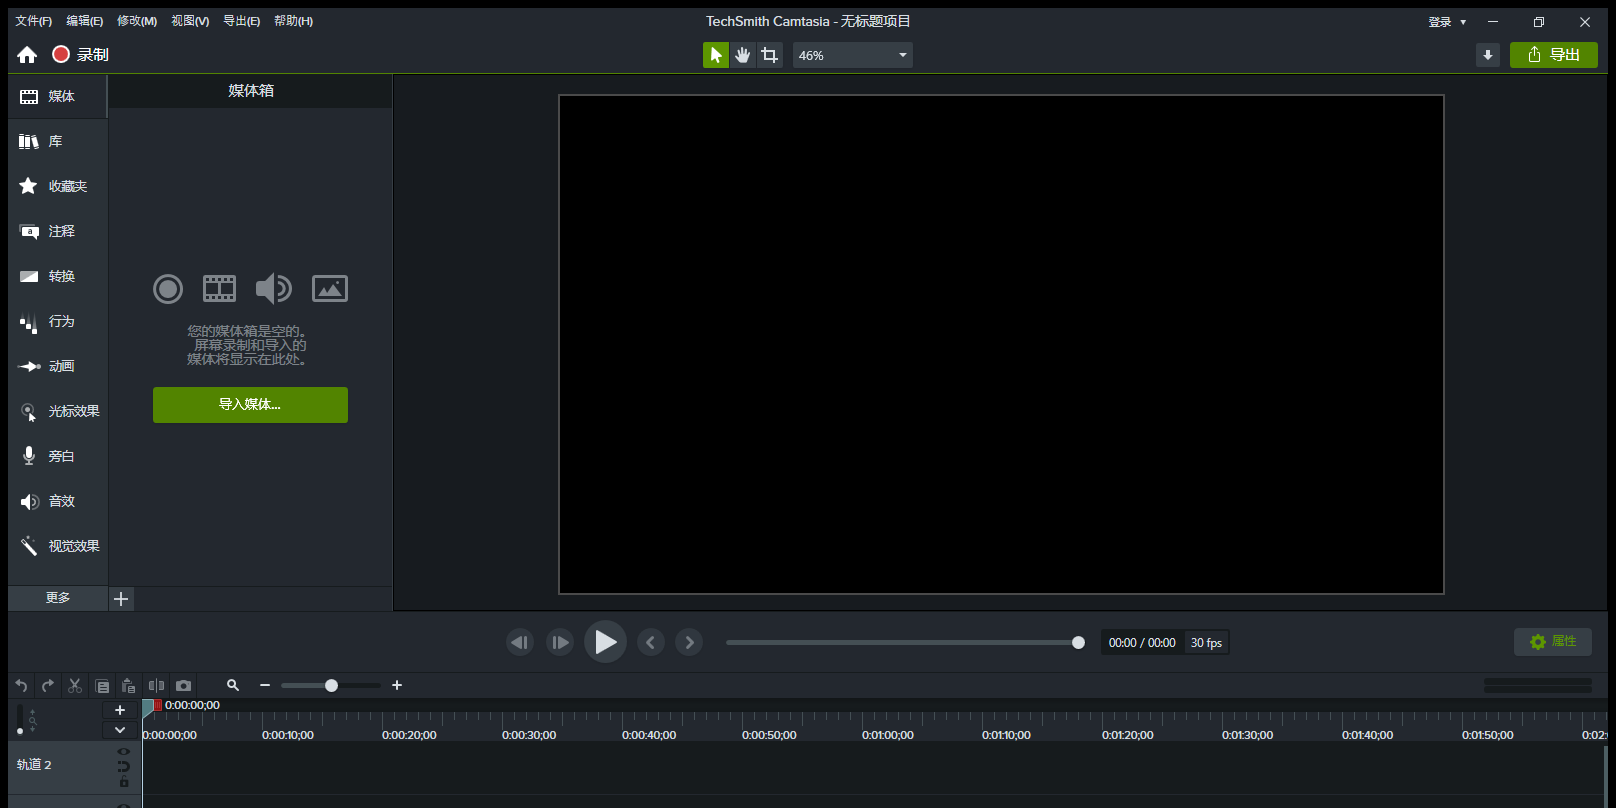Viewport: 1616px width, 808px height.
Task: Open the 光标效果 cursor effects tab
Action: point(58,411)
